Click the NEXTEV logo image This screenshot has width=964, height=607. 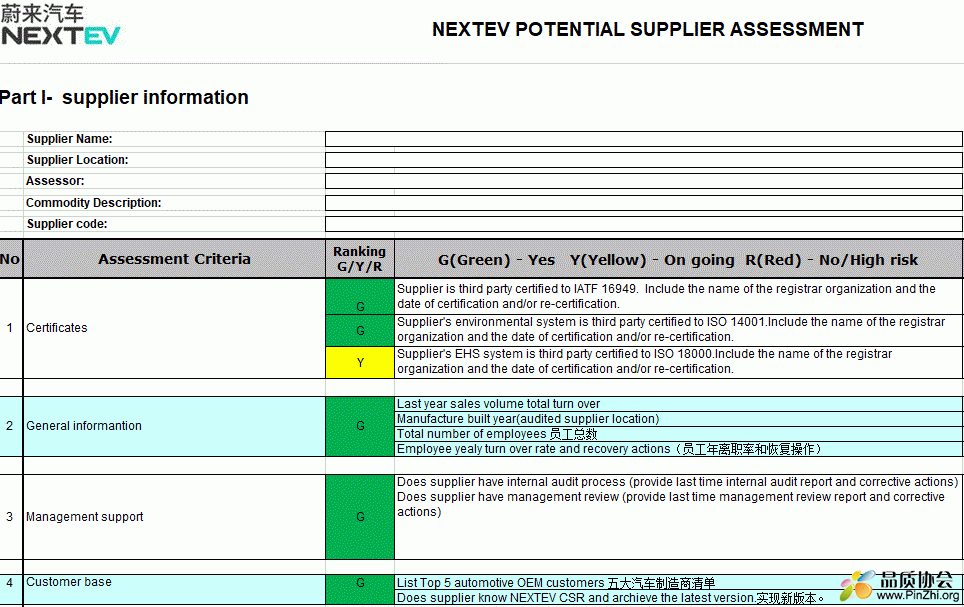point(60,25)
